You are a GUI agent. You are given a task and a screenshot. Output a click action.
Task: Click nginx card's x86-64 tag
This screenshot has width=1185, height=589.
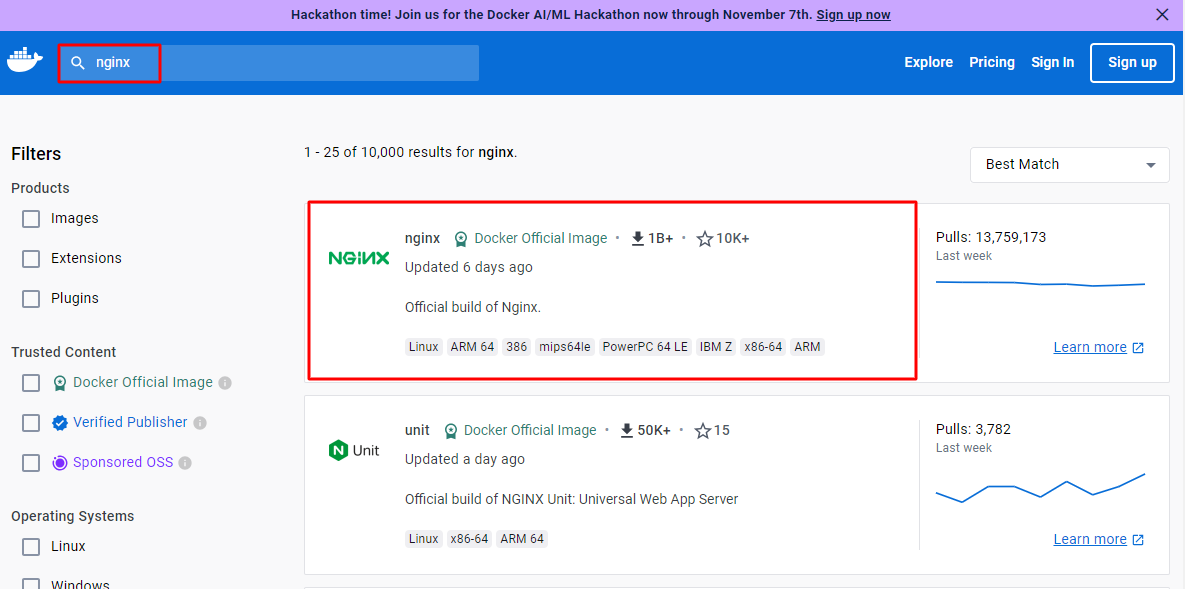tap(763, 347)
